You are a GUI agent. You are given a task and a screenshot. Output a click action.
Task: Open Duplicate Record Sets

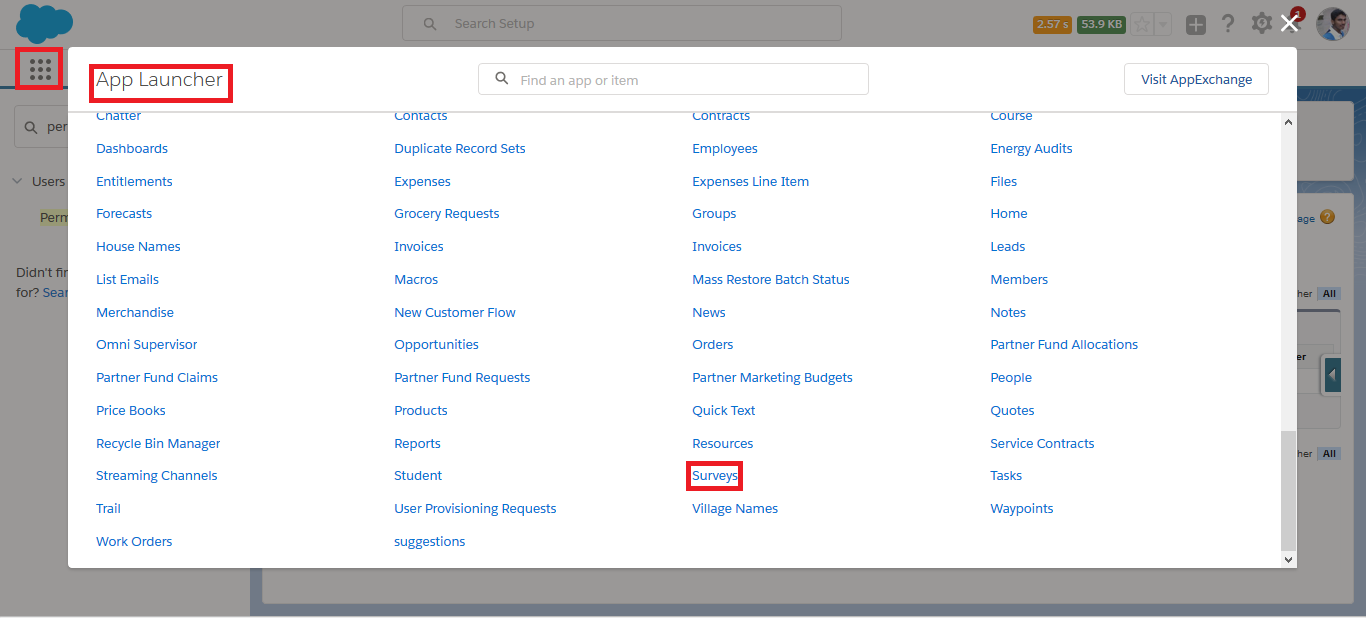click(x=460, y=148)
